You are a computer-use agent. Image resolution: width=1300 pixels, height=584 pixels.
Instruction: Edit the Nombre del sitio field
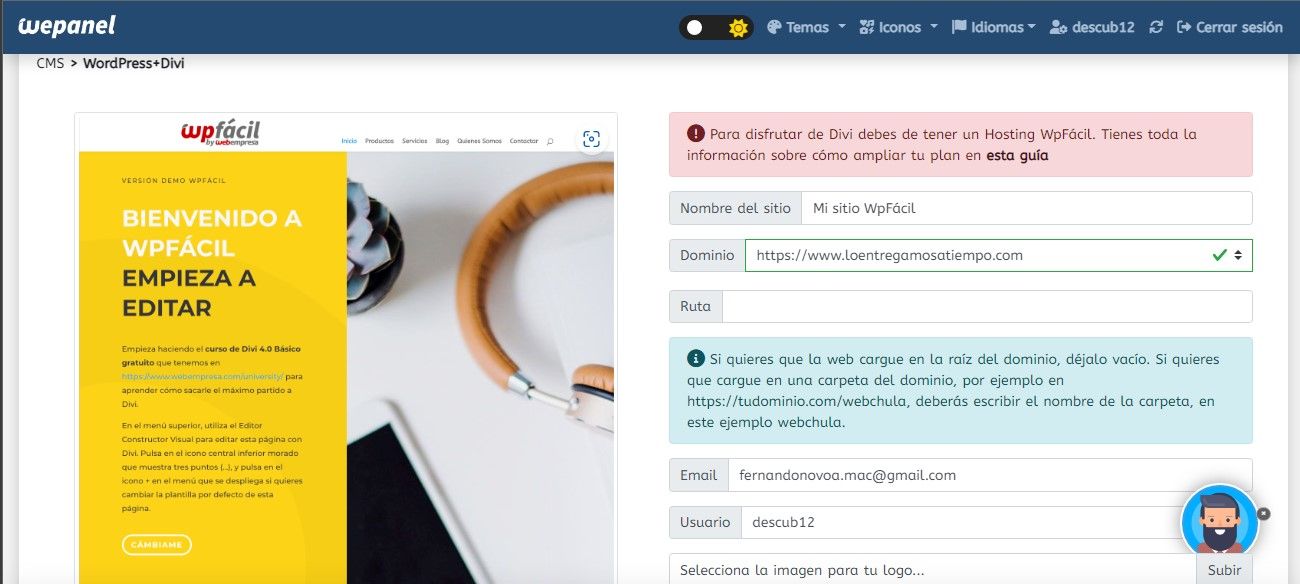(1027, 208)
